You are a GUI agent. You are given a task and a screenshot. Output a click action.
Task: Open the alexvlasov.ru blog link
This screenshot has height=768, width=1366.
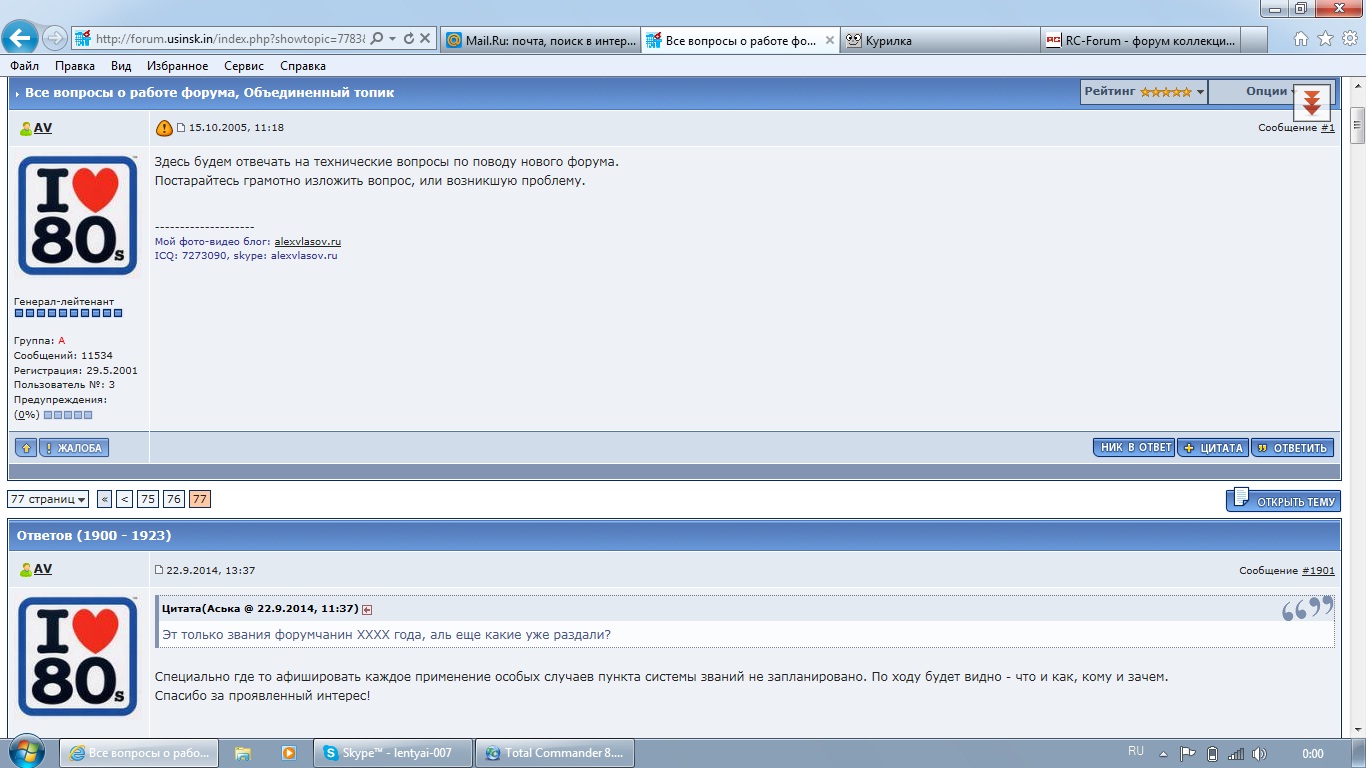click(307, 242)
